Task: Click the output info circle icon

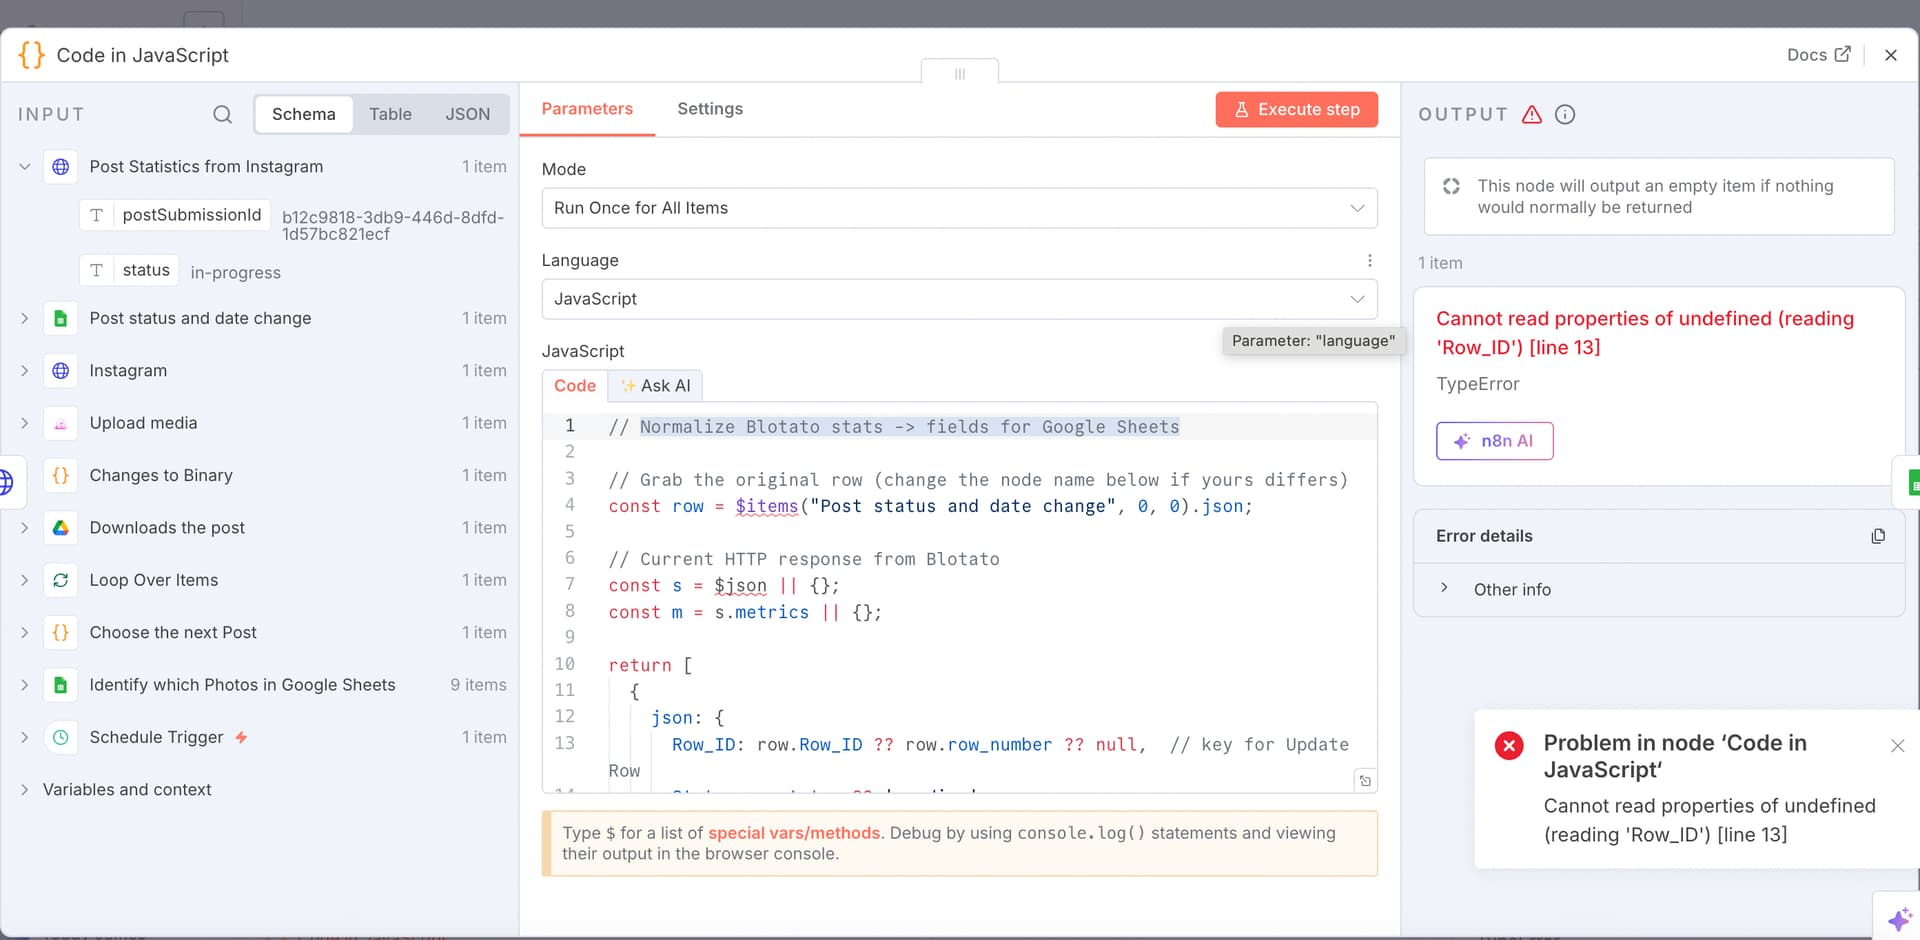Action: (x=1565, y=114)
